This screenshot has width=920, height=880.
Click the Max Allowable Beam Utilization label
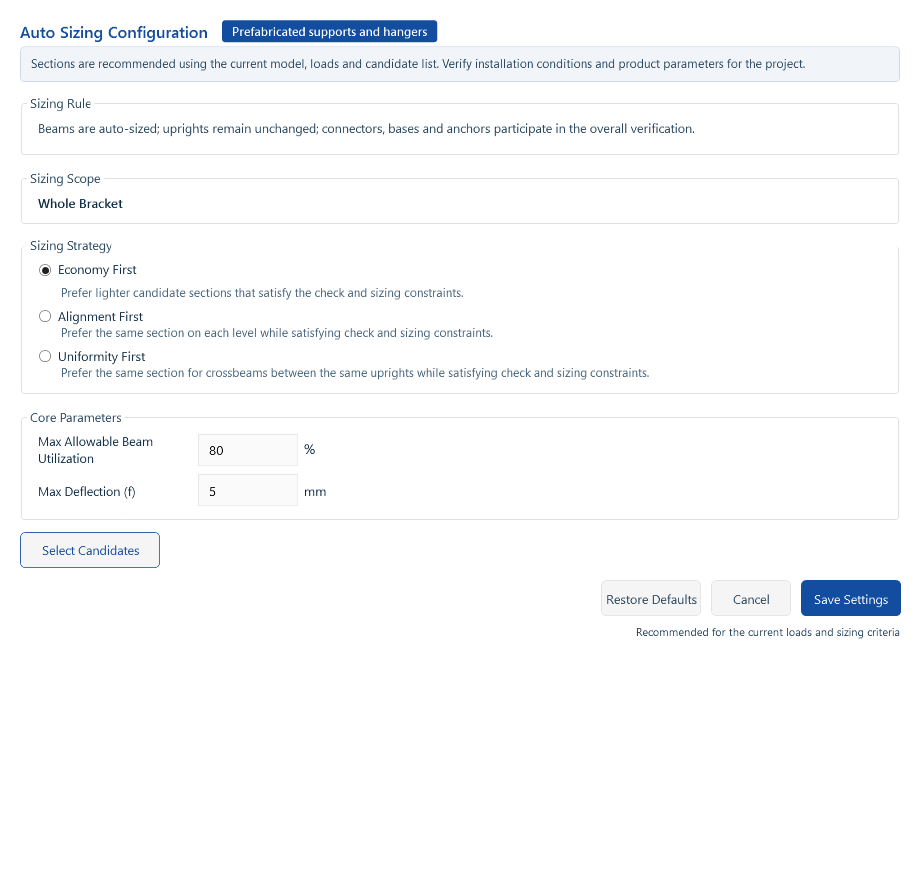96,450
